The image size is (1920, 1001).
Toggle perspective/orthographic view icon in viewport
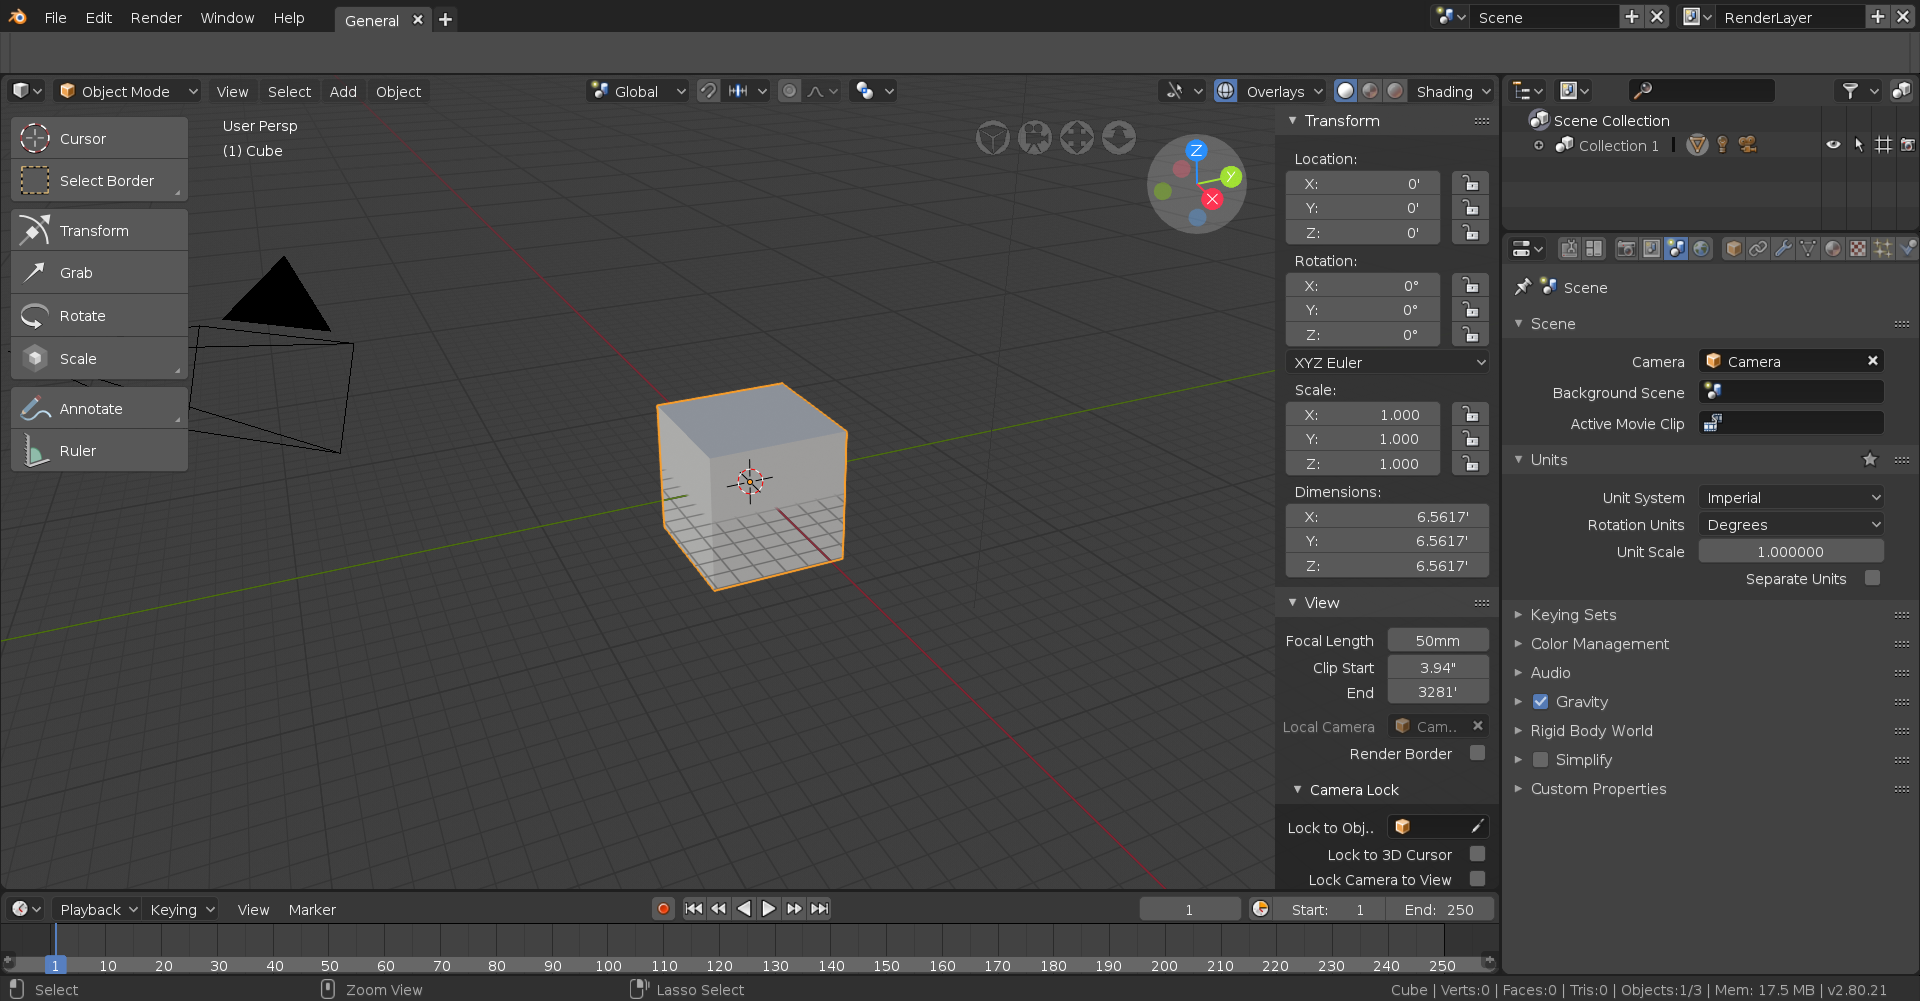pos(993,138)
